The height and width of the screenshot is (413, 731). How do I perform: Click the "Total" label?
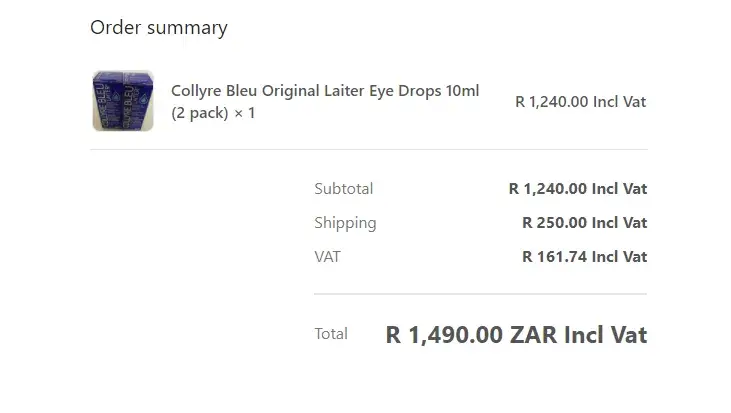click(x=331, y=334)
